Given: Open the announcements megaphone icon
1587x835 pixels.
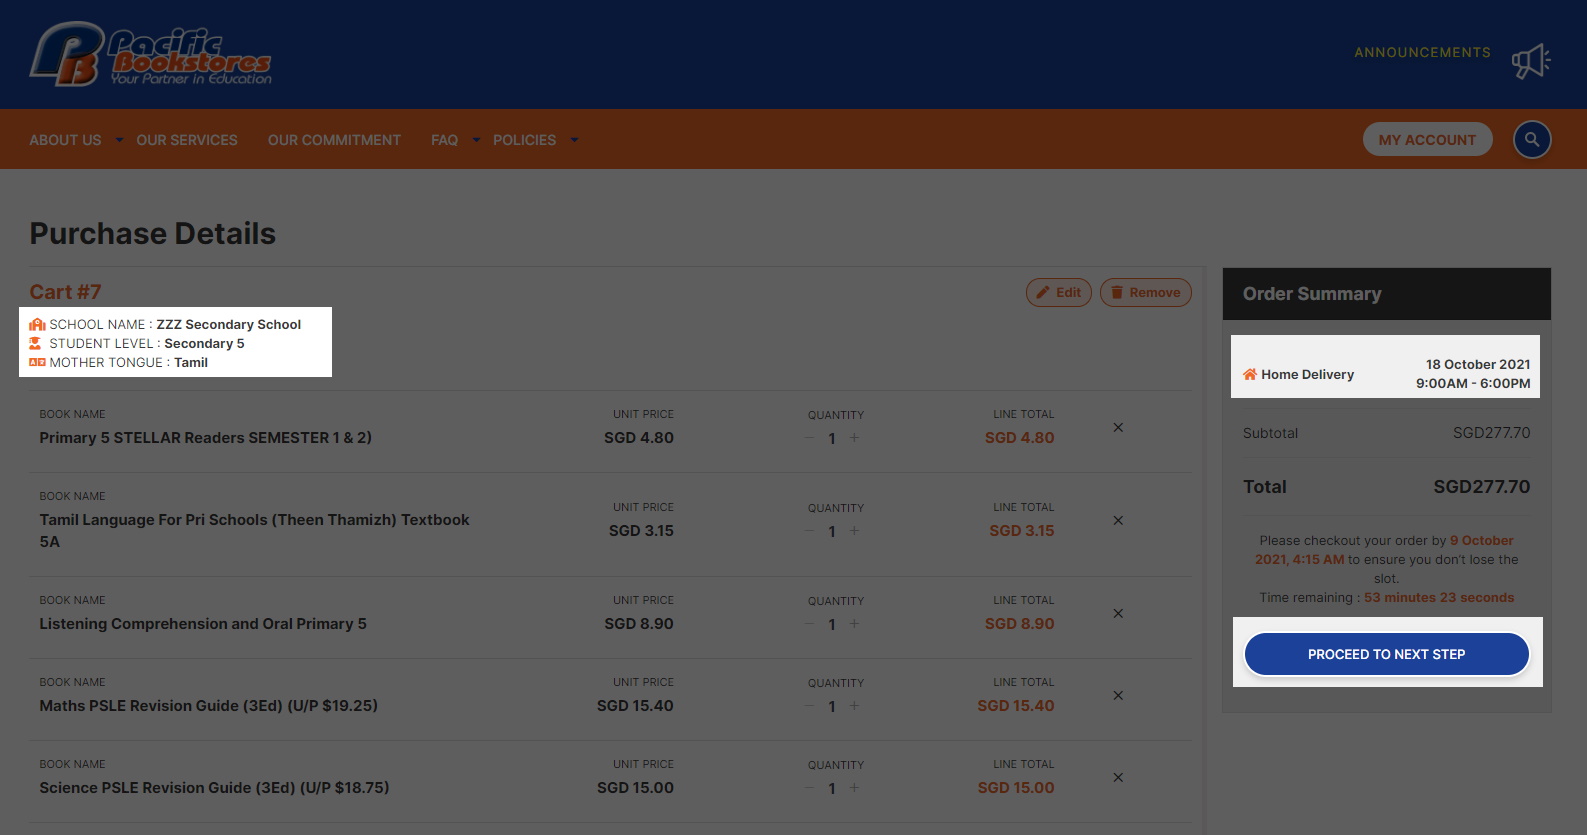Looking at the screenshot, I should (x=1531, y=61).
